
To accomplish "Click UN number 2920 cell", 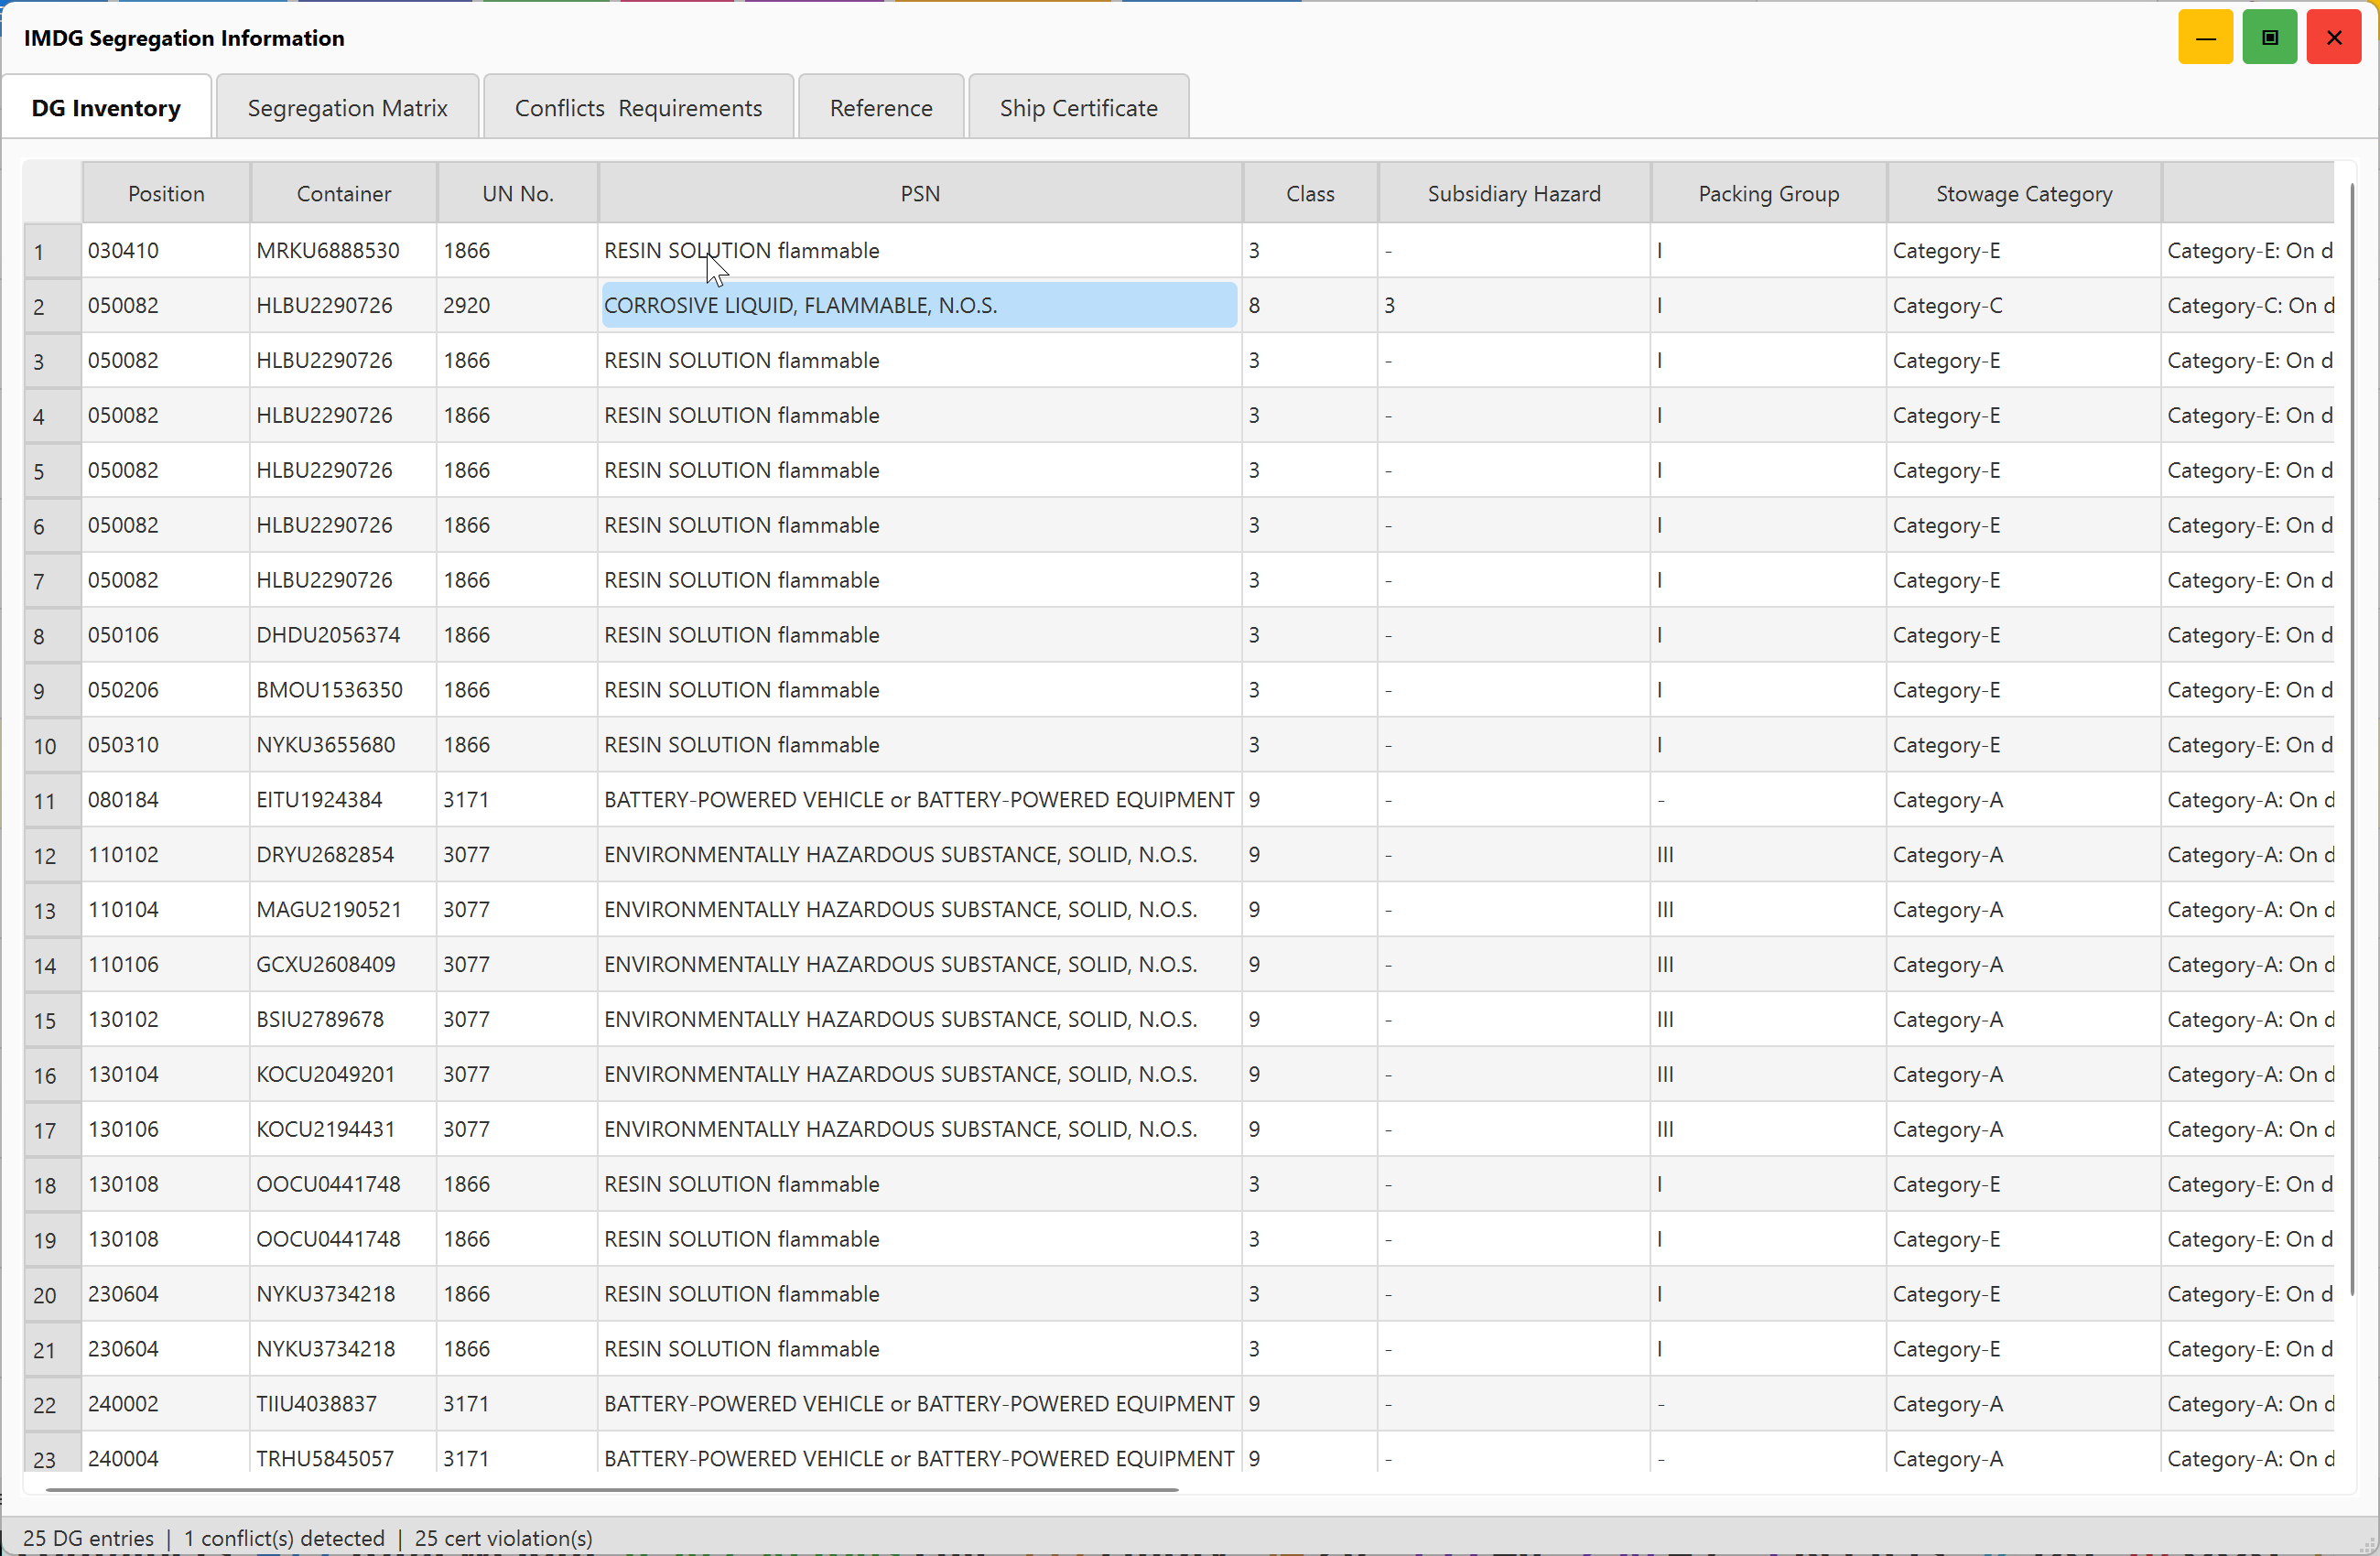I will click(x=517, y=305).
